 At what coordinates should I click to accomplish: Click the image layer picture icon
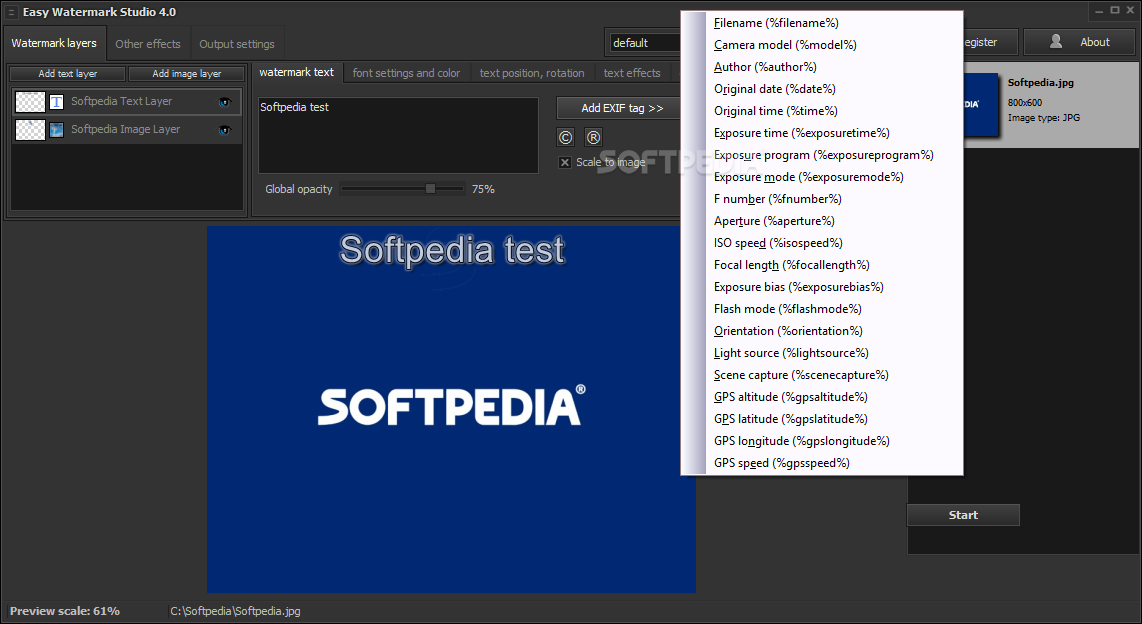pos(56,130)
